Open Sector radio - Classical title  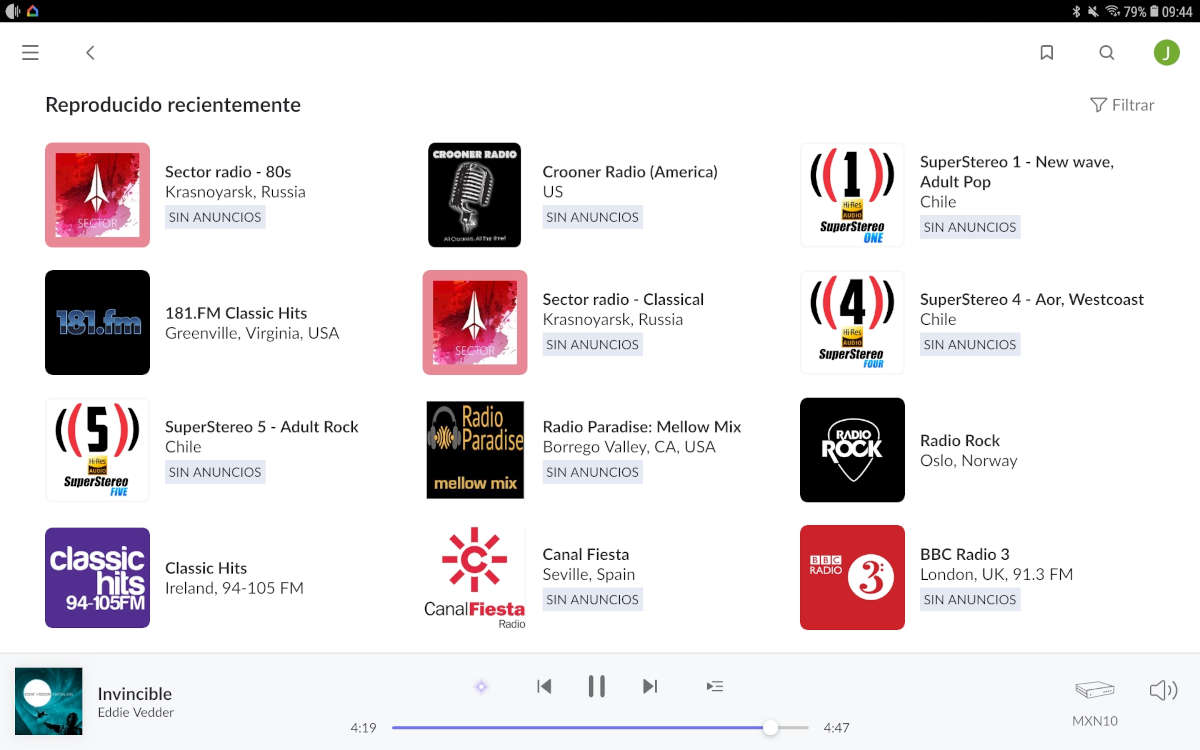point(623,299)
